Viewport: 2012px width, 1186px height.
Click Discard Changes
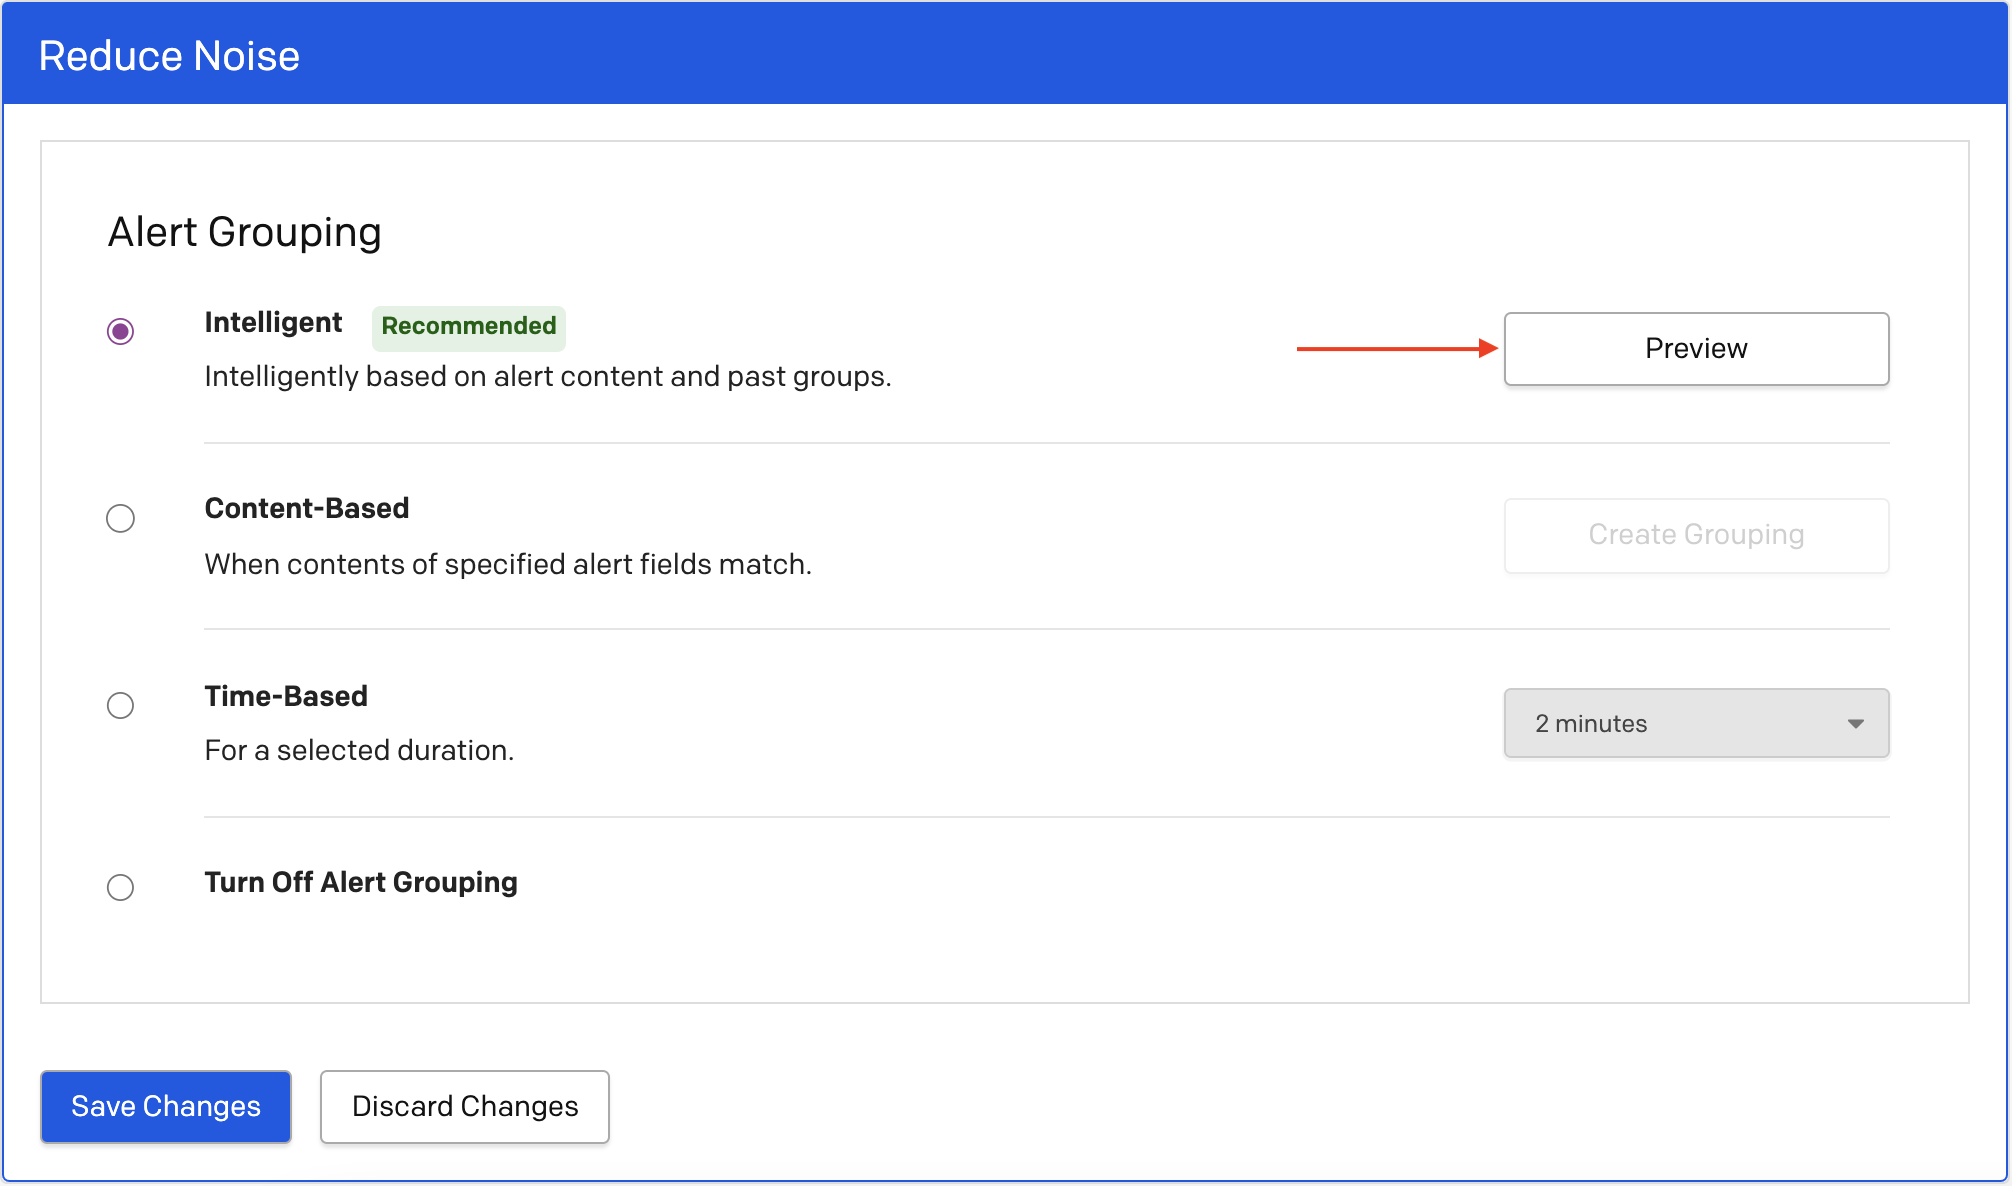(x=465, y=1106)
